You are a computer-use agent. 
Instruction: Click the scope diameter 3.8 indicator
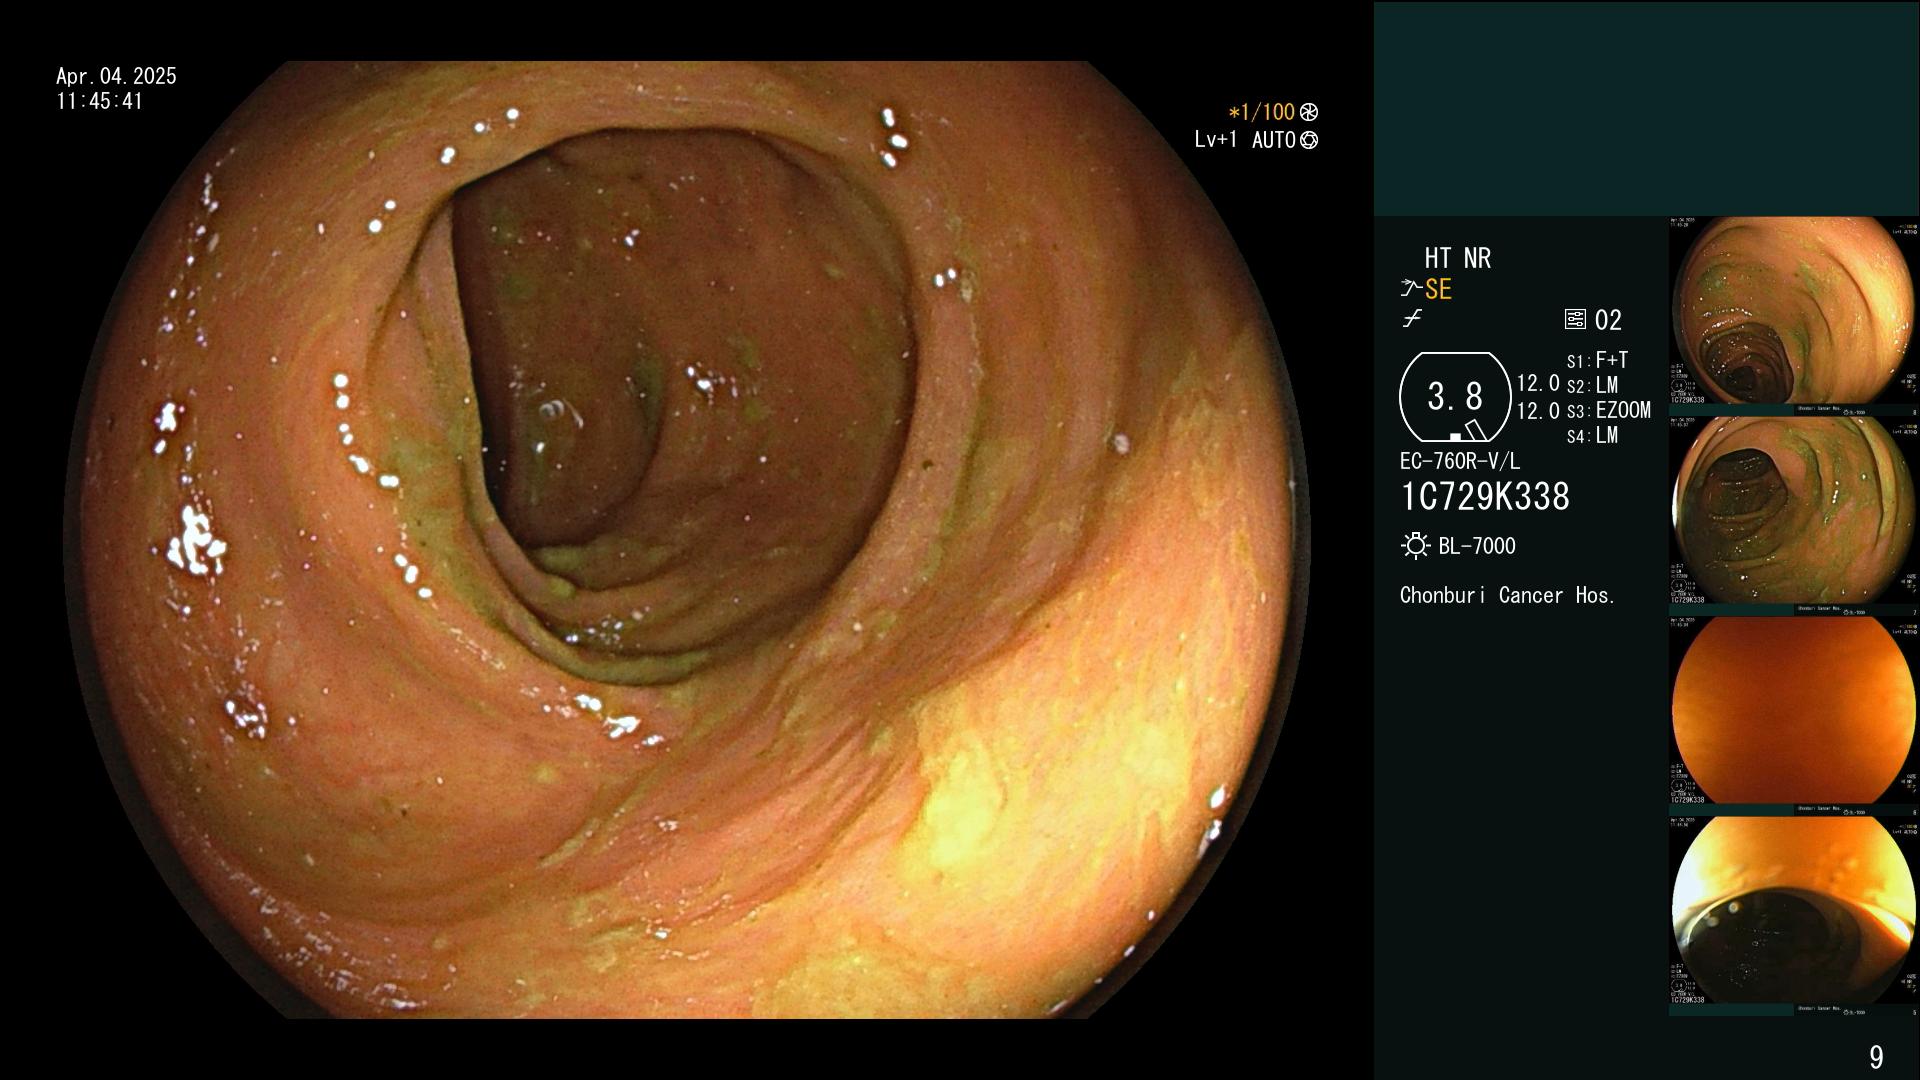click(x=1455, y=397)
